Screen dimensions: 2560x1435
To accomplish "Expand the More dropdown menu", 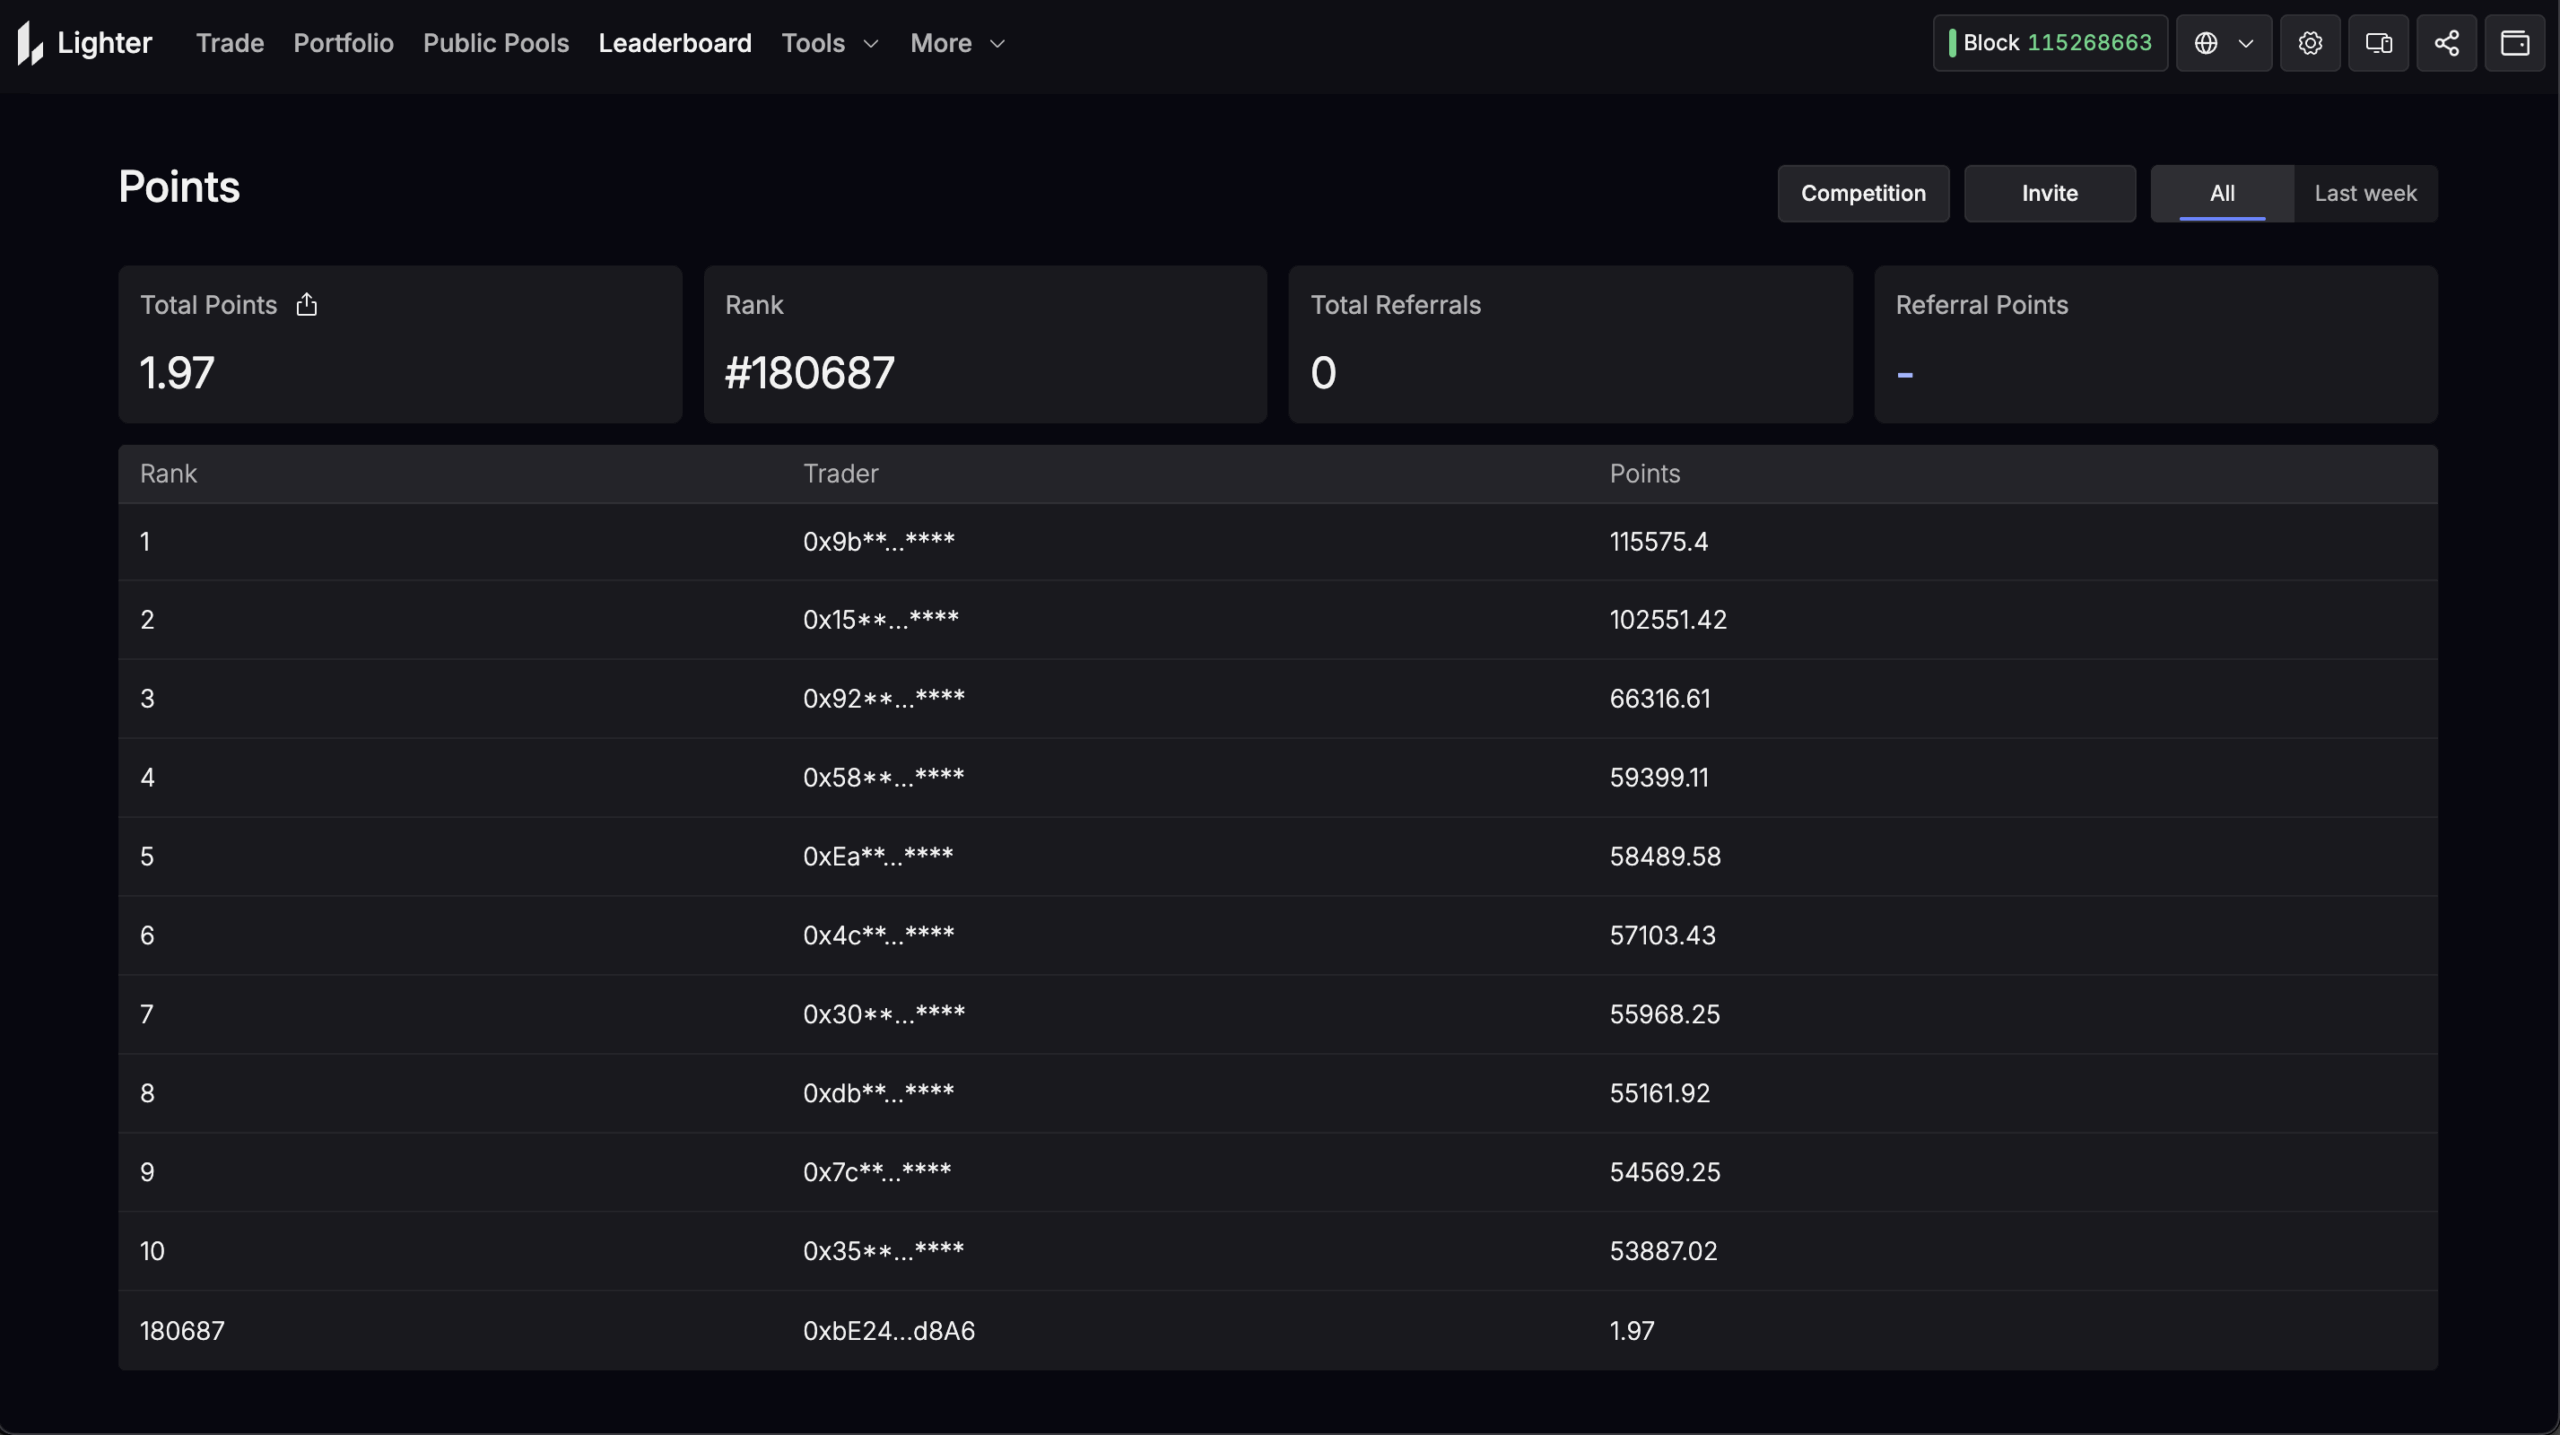I will click(x=956, y=43).
